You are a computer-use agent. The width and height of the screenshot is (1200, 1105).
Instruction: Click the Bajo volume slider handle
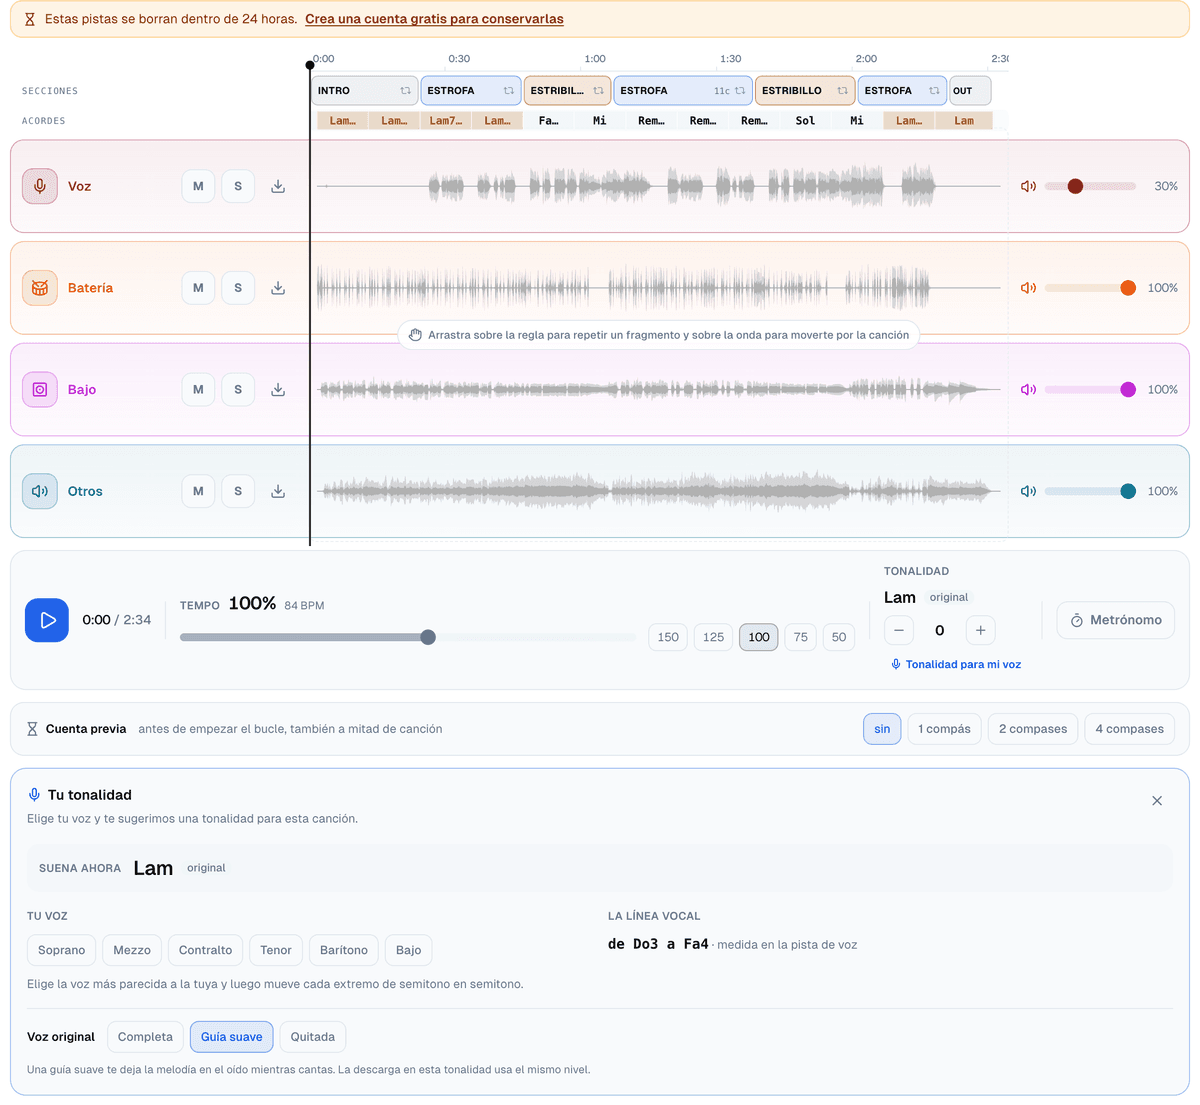click(x=1128, y=390)
